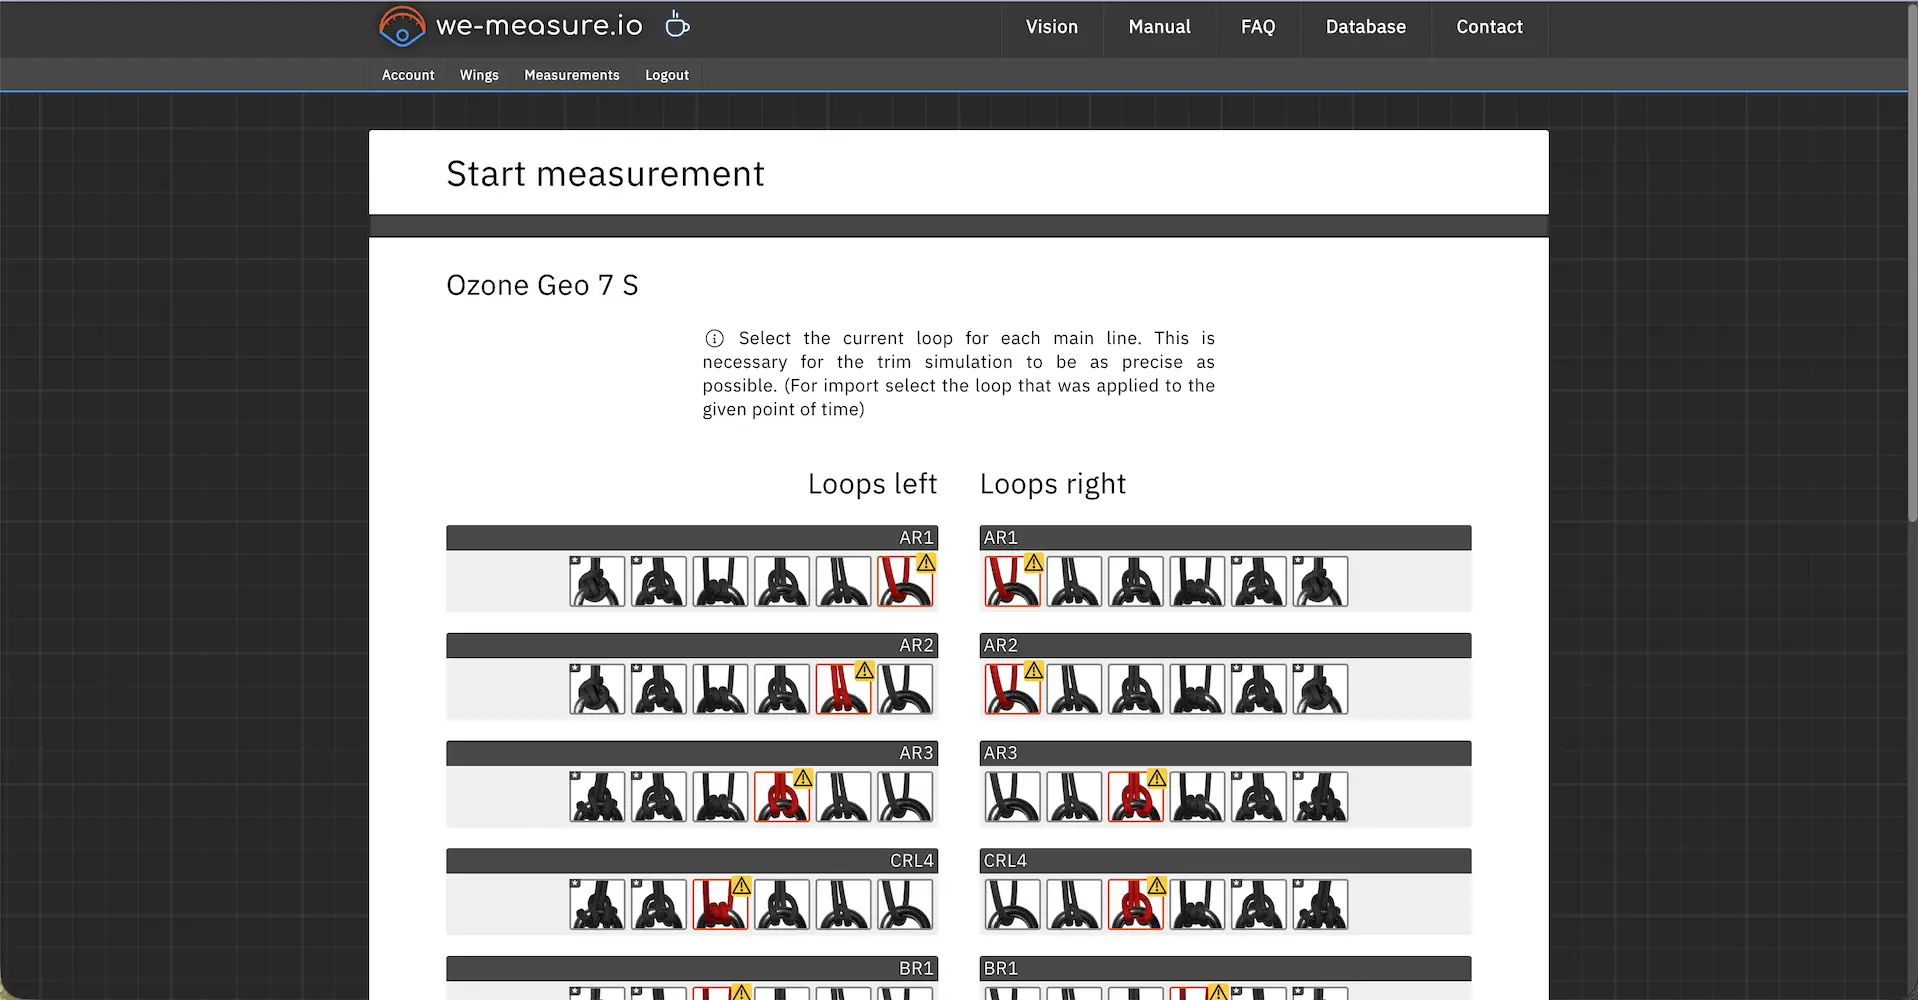This screenshot has height=1000, width=1918.
Task: Click the page's vertical scrollbar thumb
Action: (1913, 262)
